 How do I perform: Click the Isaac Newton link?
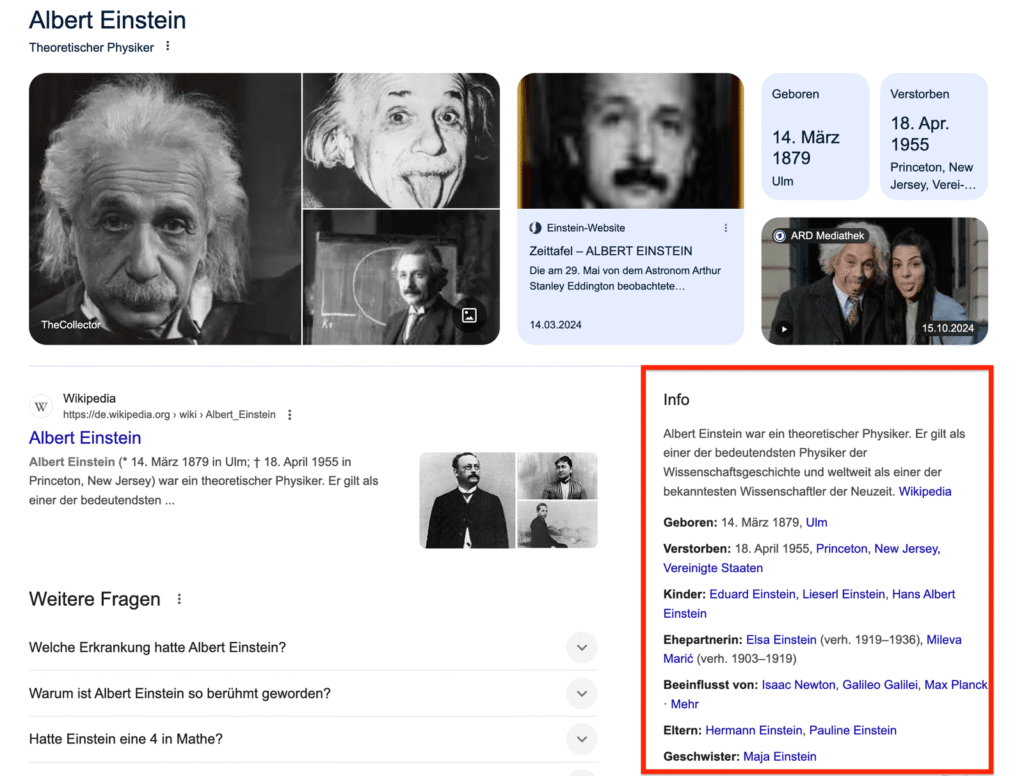pos(798,685)
